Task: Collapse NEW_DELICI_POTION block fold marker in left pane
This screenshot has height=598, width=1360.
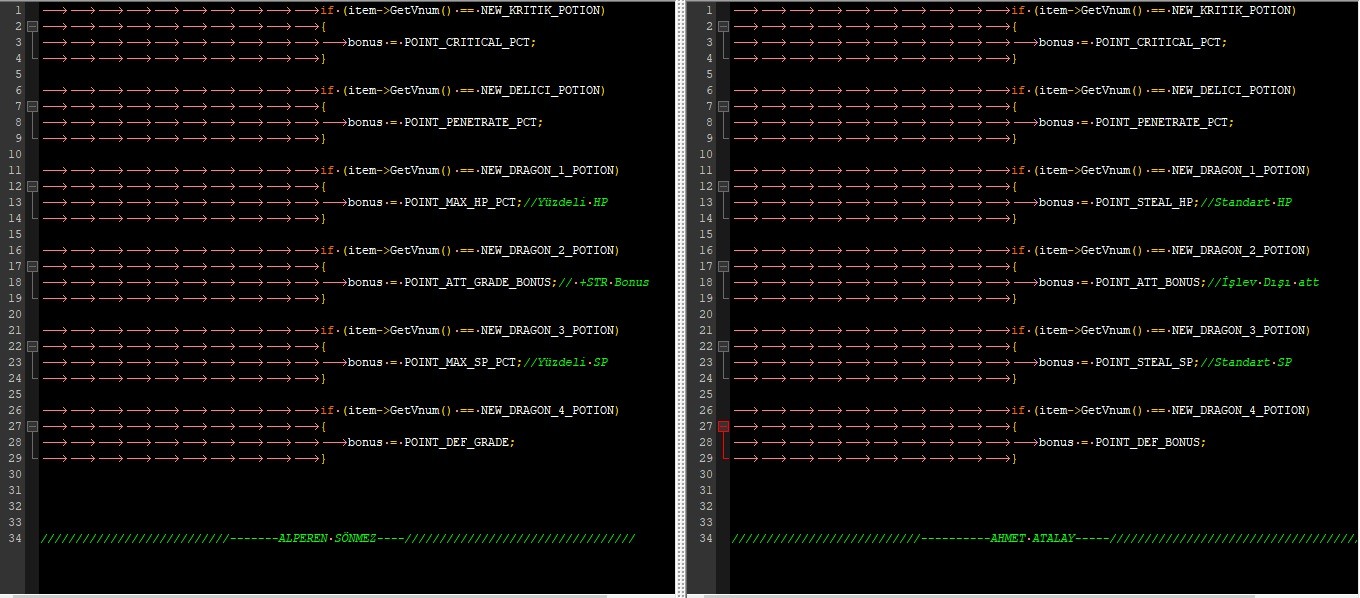Action: tap(32, 106)
